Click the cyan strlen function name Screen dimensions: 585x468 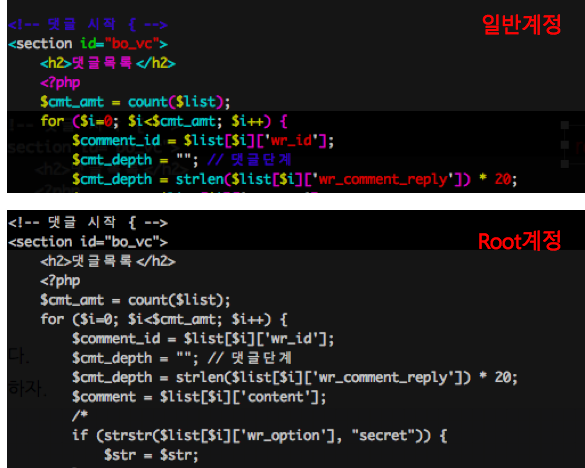click(x=200, y=180)
